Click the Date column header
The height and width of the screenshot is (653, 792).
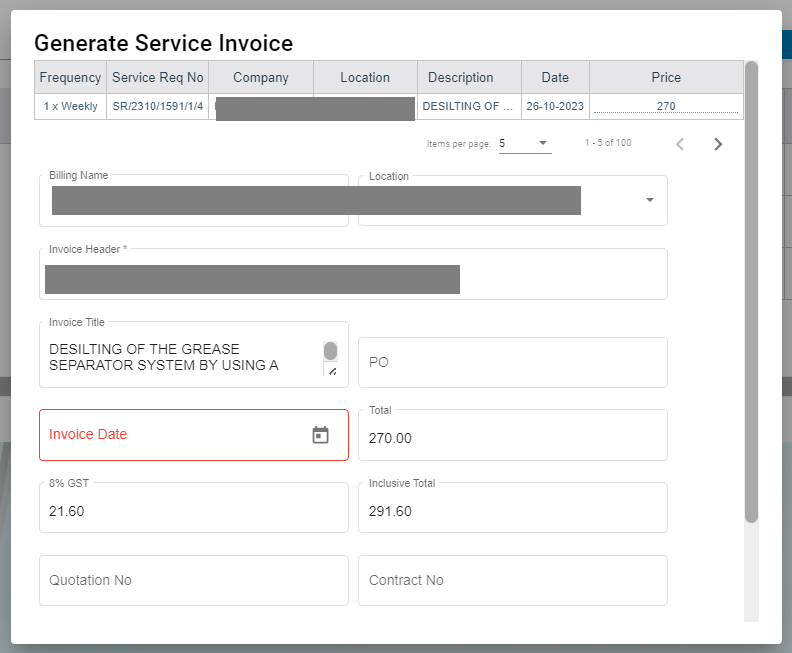pyautogui.click(x=555, y=77)
